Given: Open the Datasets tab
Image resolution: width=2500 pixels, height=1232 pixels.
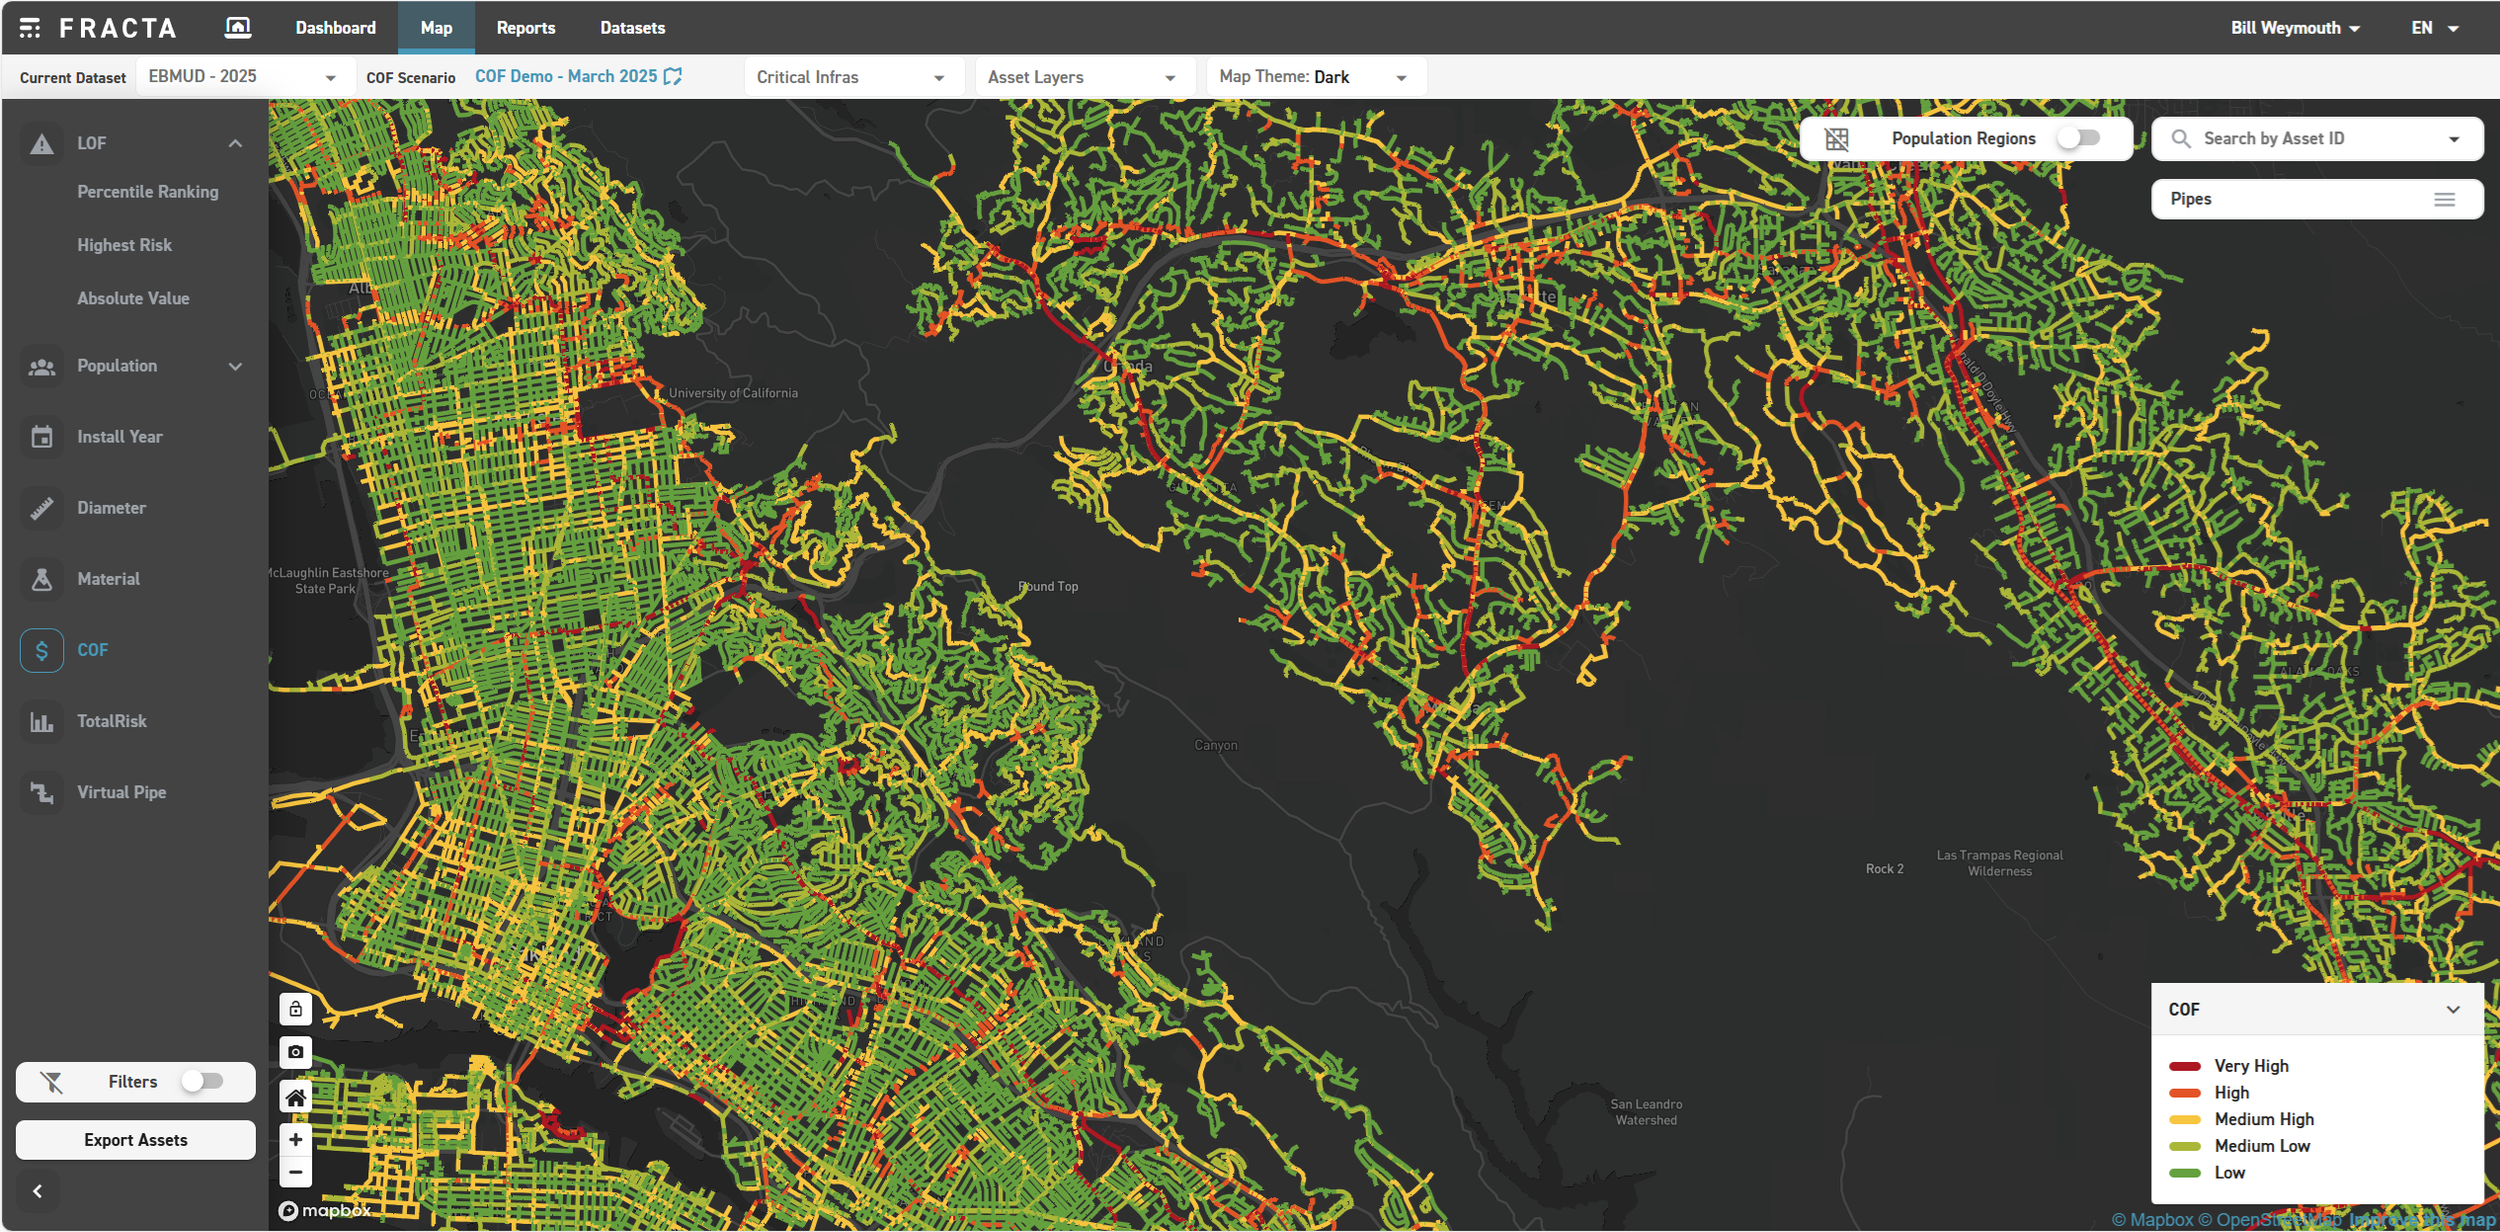Looking at the screenshot, I should (x=633, y=28).
